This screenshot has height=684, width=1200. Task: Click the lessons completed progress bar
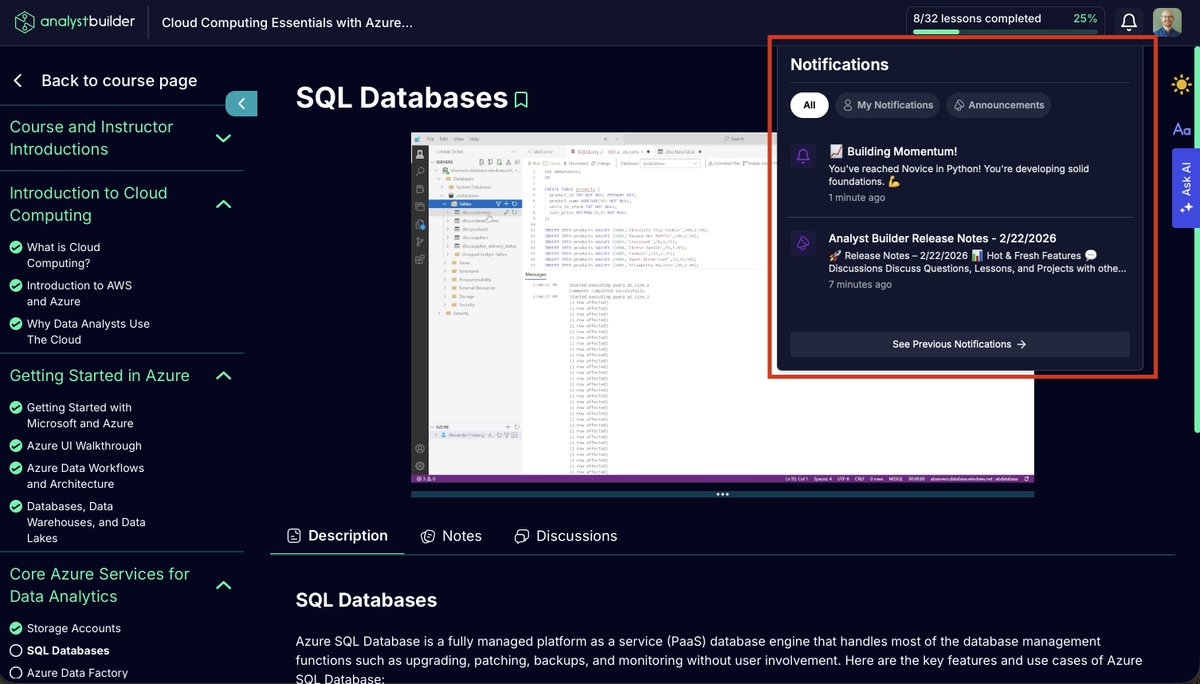click(1004, 31)
